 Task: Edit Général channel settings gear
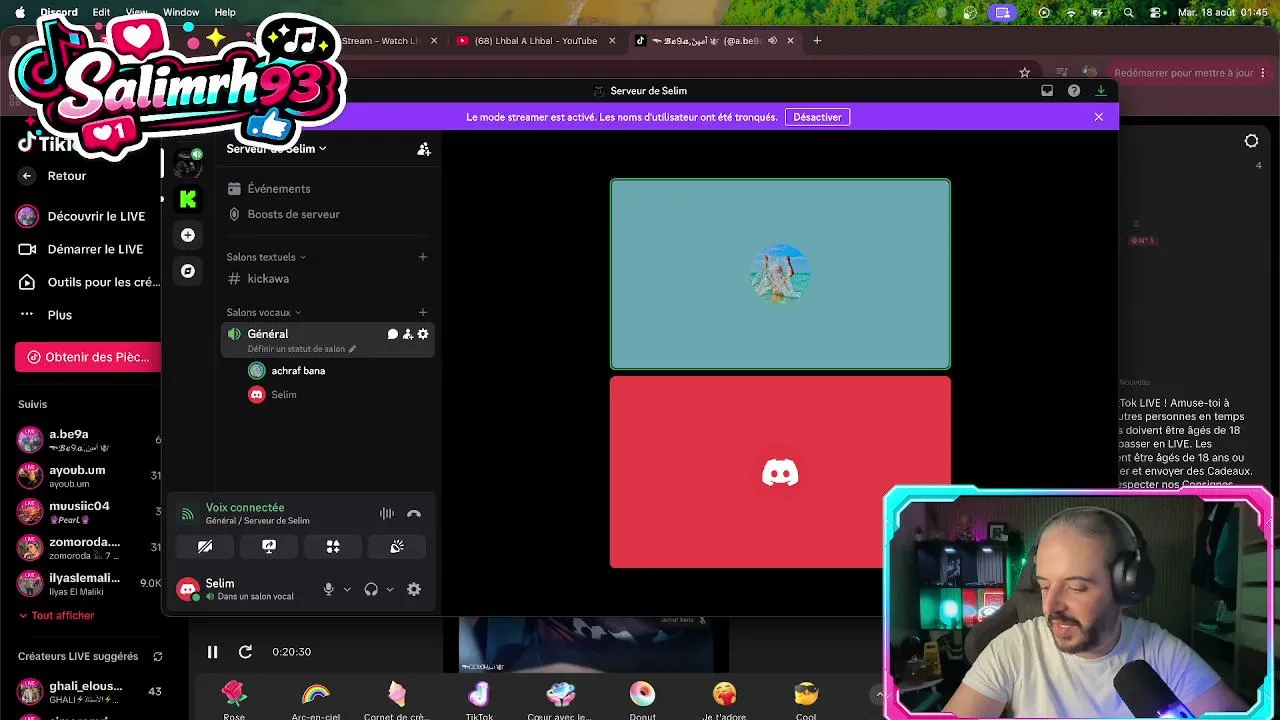tap(423, 334)
